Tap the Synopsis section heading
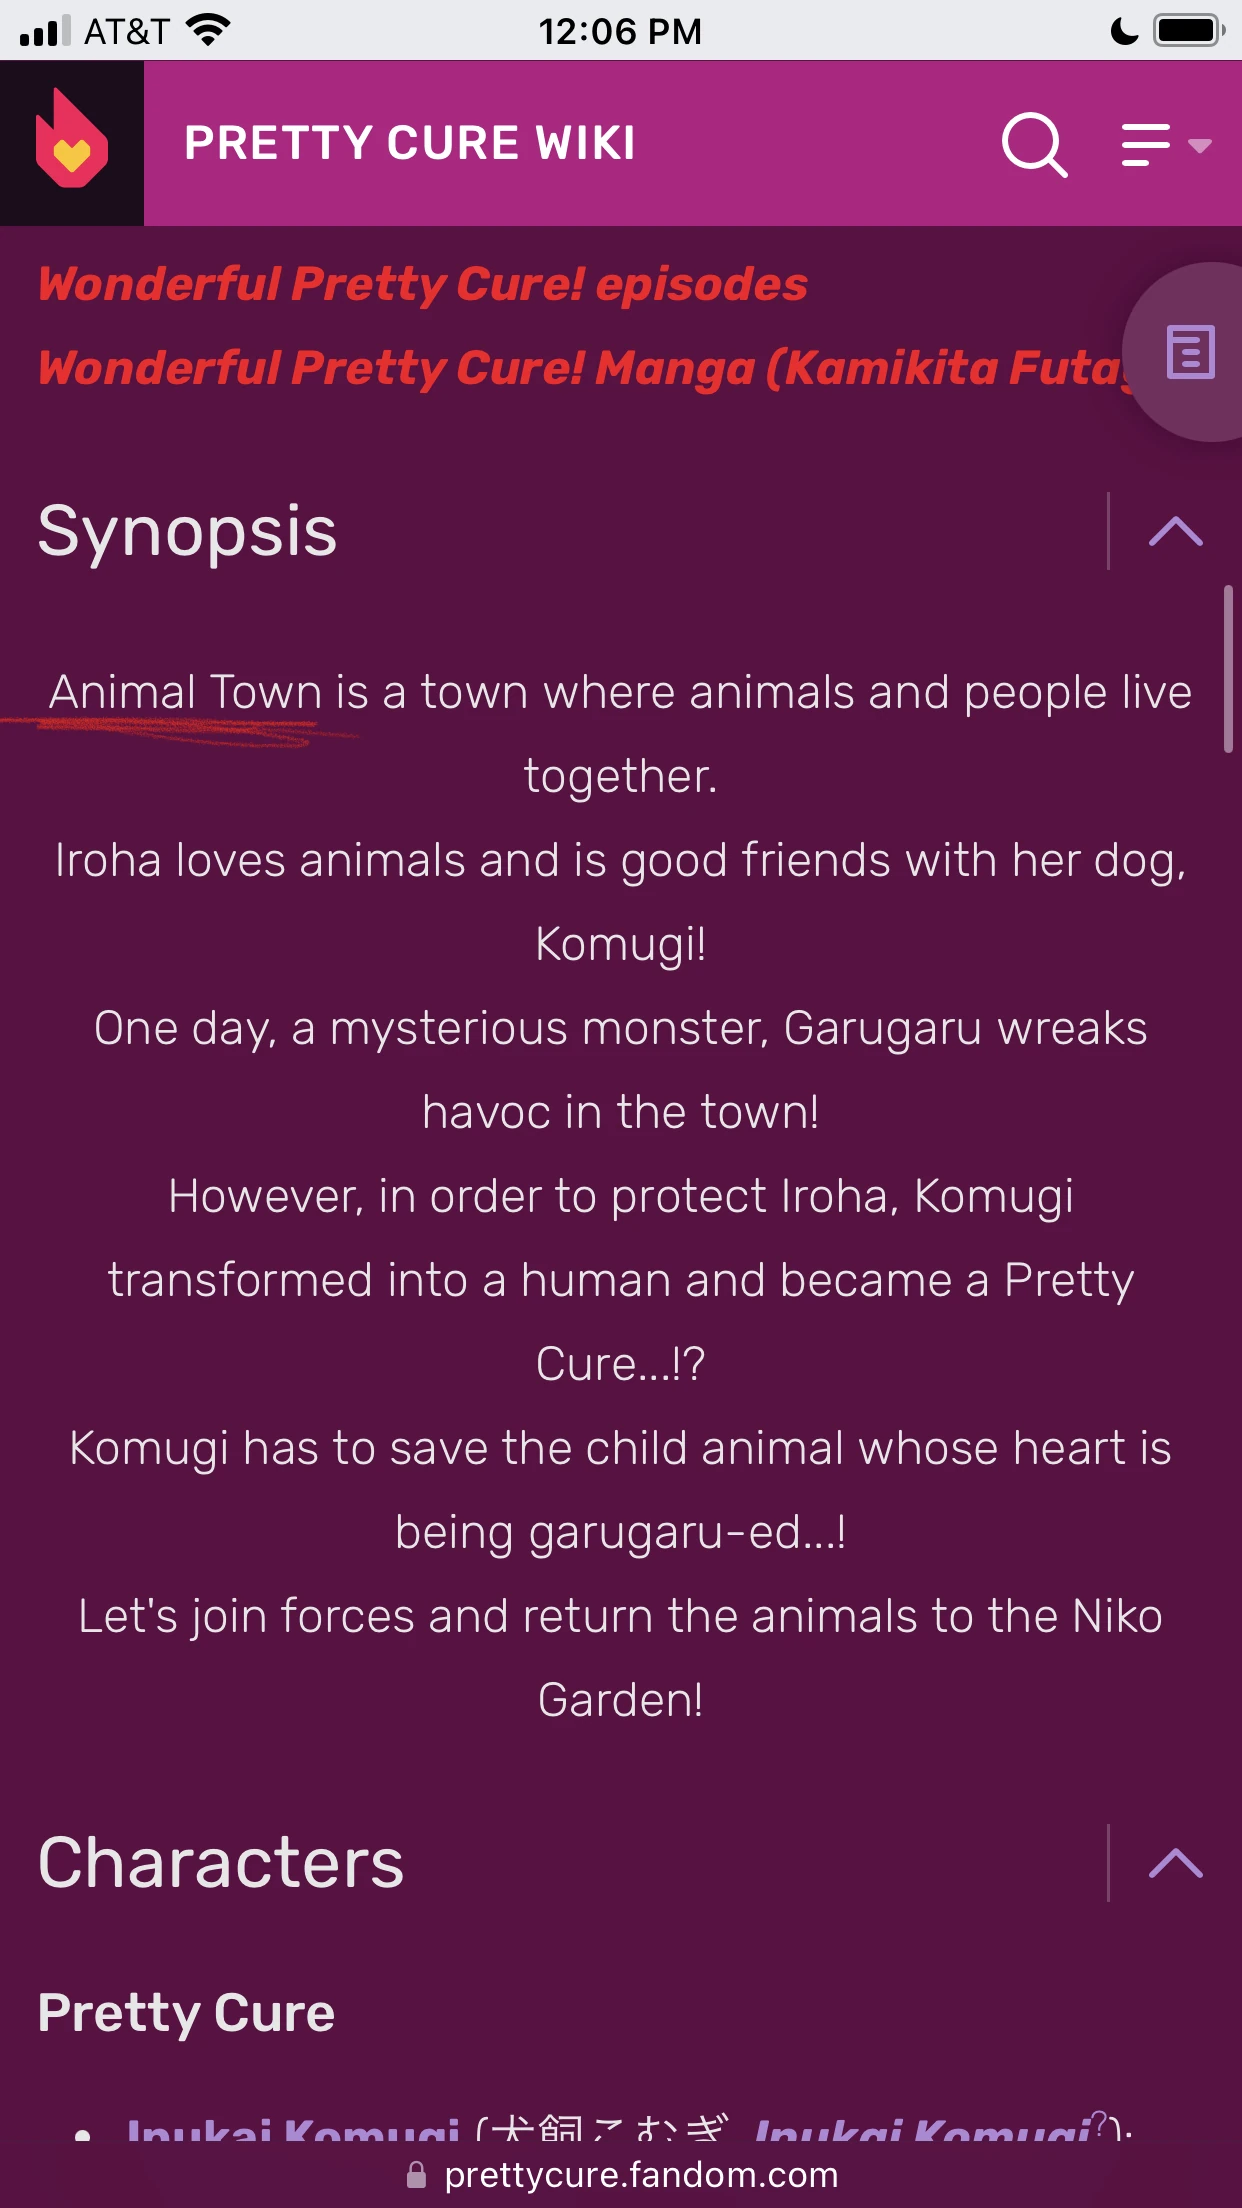 (x=188, y=531)
